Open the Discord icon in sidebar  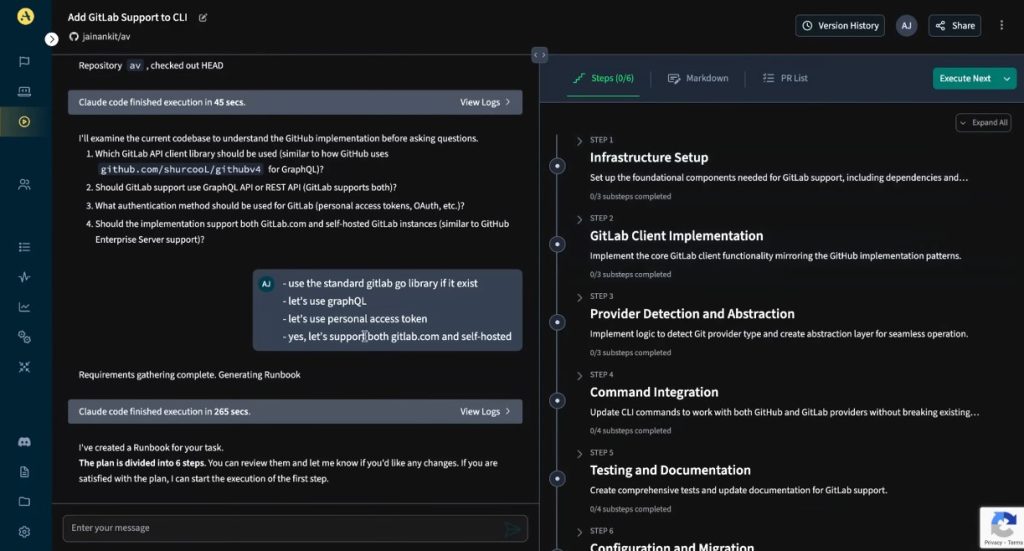[x=25, y=441]
